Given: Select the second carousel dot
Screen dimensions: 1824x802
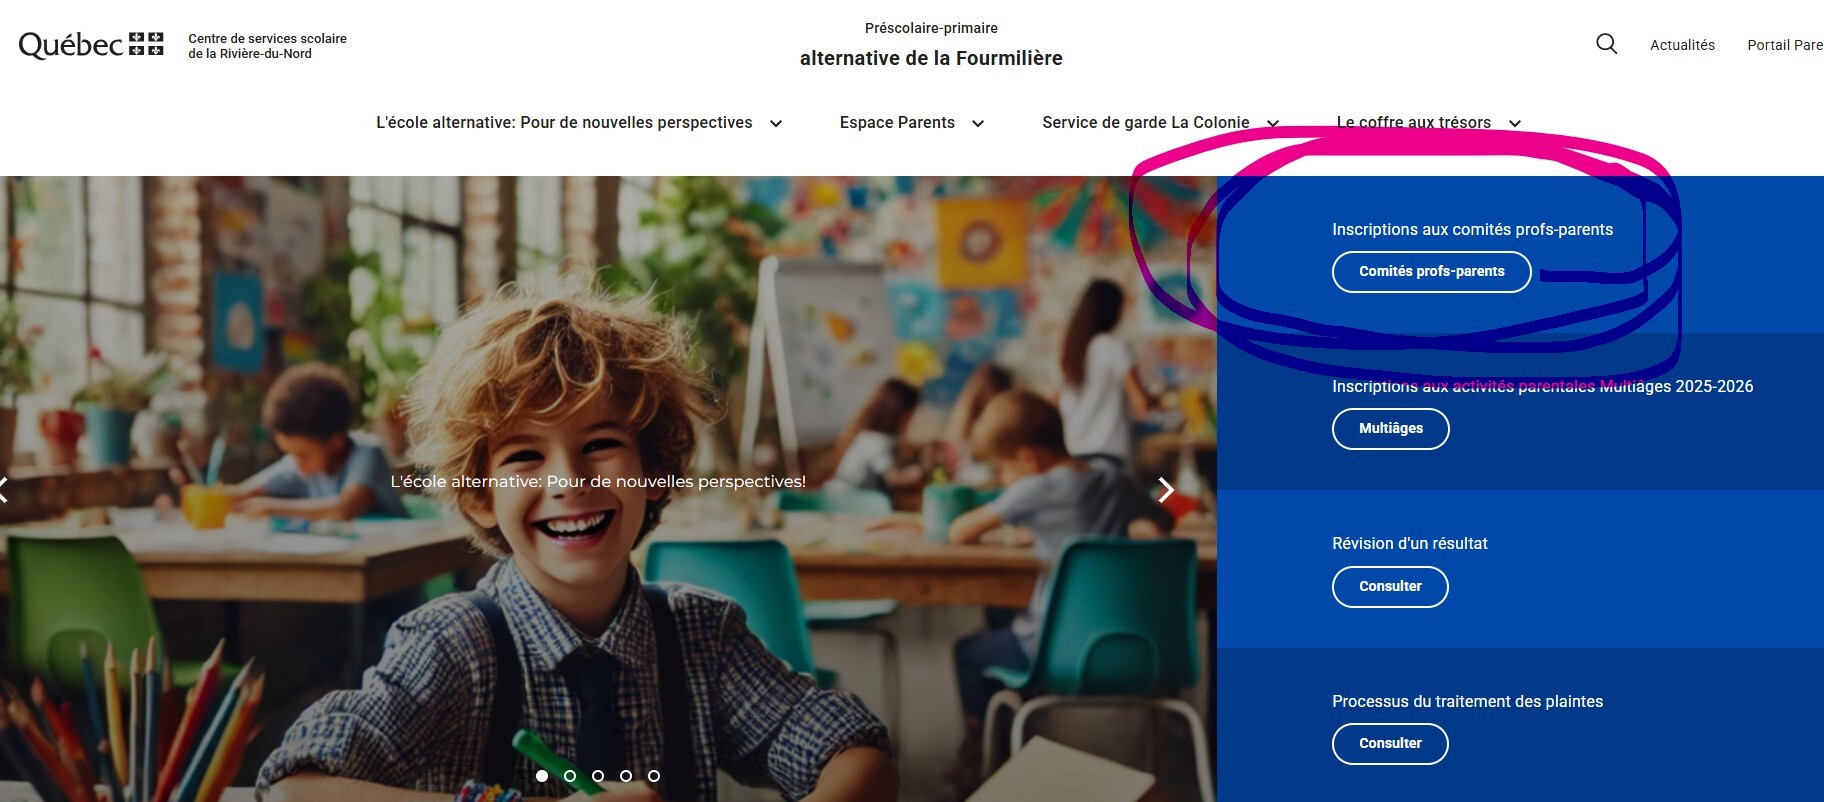Looking at the screenshot, I should 570,776.
